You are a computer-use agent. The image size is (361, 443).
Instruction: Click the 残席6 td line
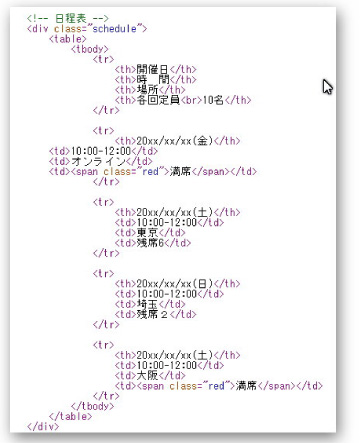click(x=153, y=243)
